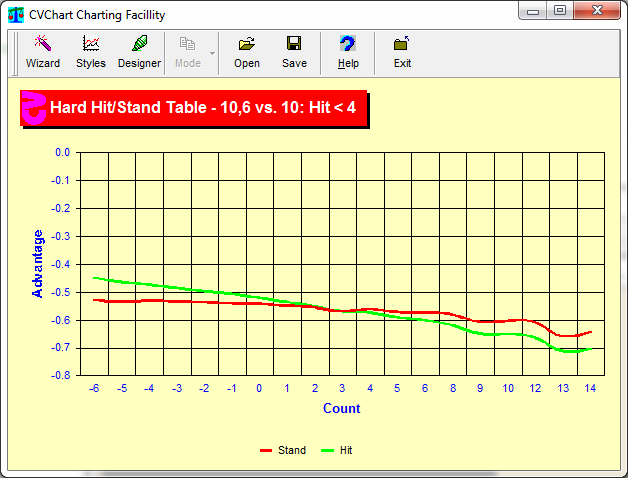
Task: Open the Styles chart icon
Action: [90, 52]
